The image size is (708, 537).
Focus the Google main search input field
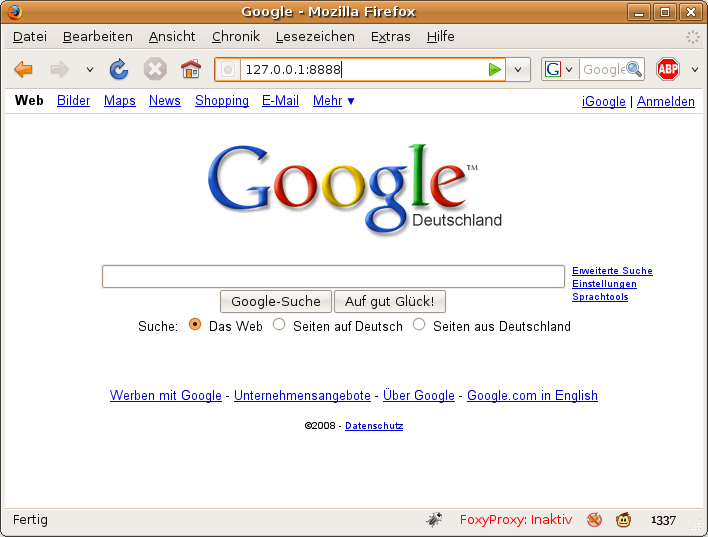pyautogui.click(x=333, y=276)
